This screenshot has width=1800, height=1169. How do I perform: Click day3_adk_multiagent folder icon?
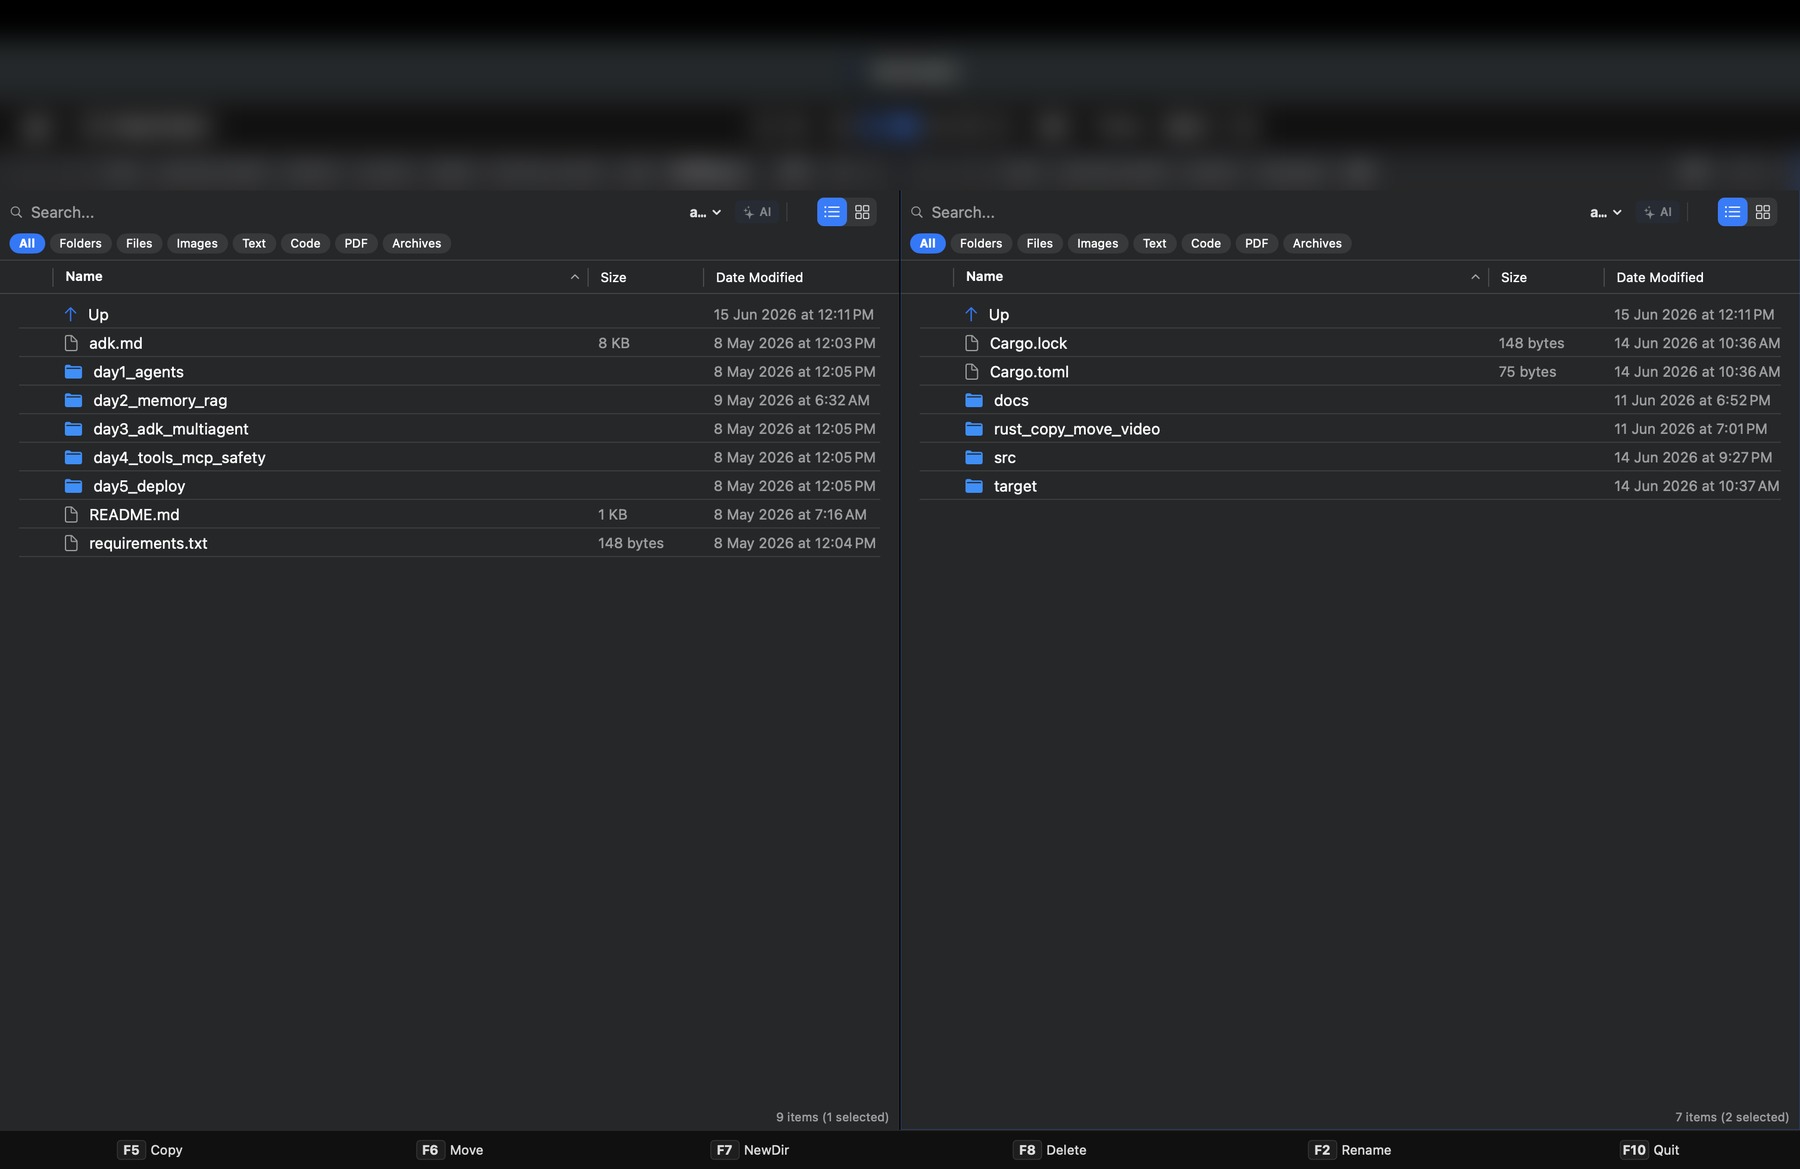tap(73, 429)
